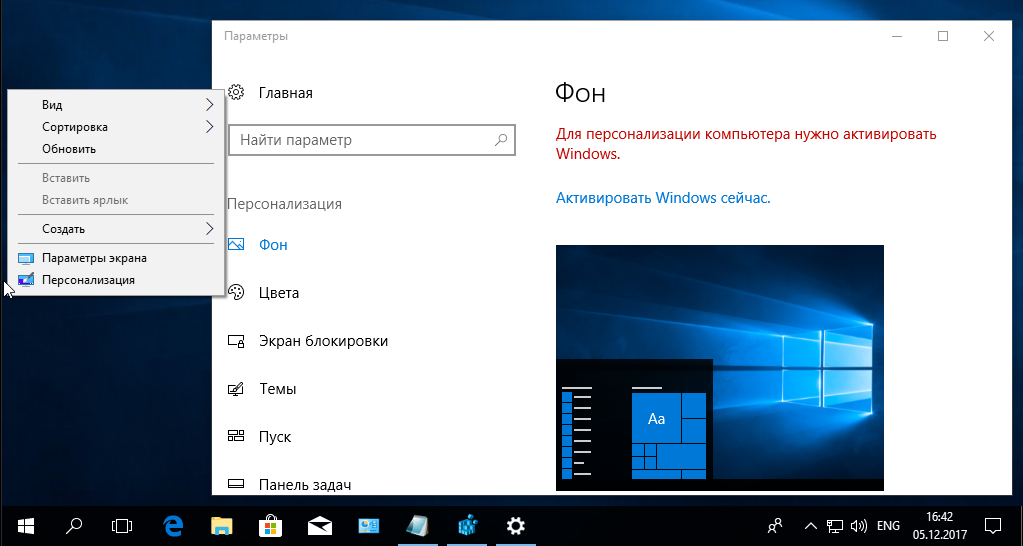
Task: Launch Microsoft Edge from the taskbar
Action: (172, 525)
